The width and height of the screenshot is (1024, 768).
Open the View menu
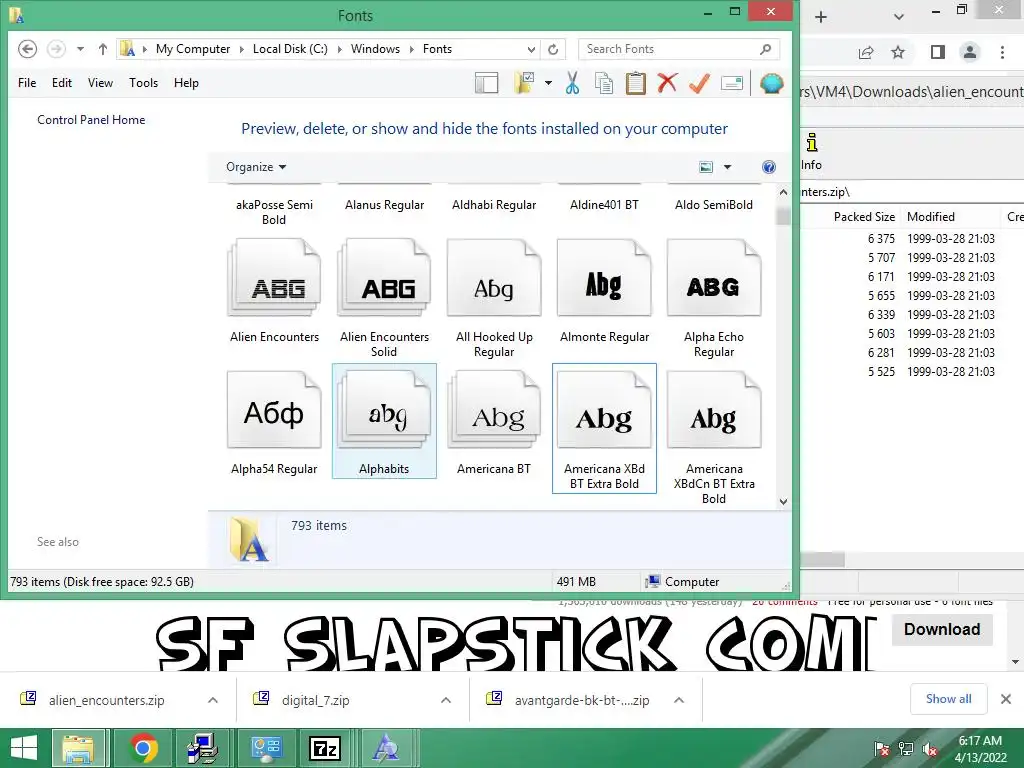point(101,83)
